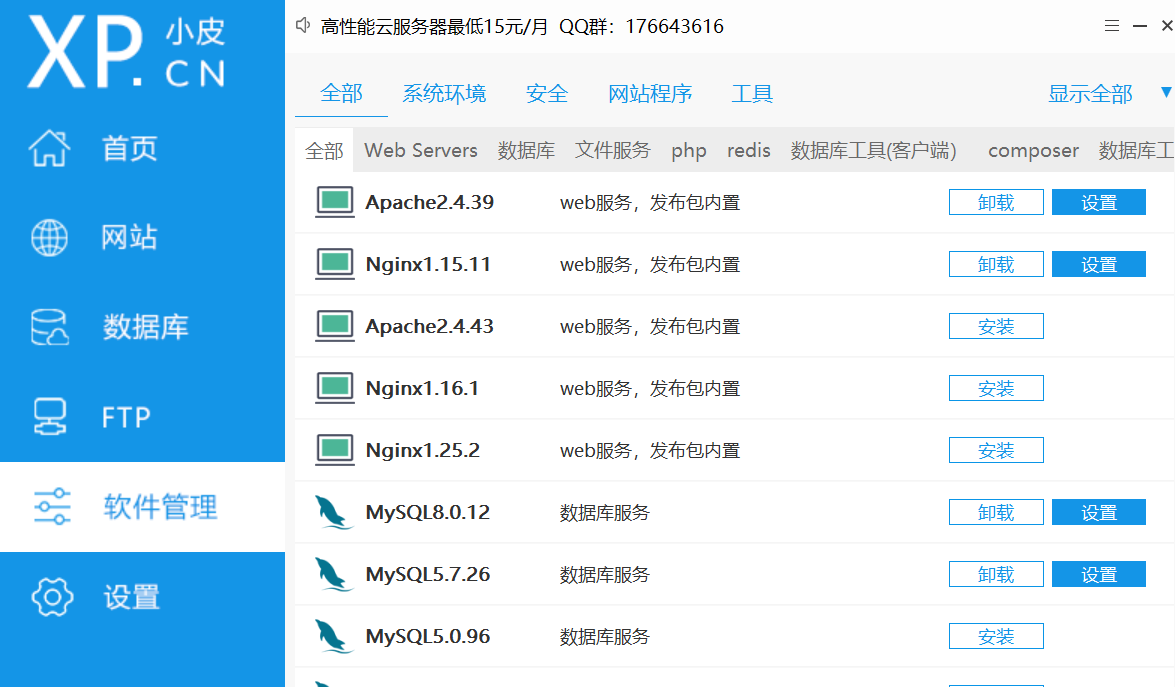
Task: Click the MySQL5.0.96 name text
Action: pyautogui.click(x=427, y=637)
